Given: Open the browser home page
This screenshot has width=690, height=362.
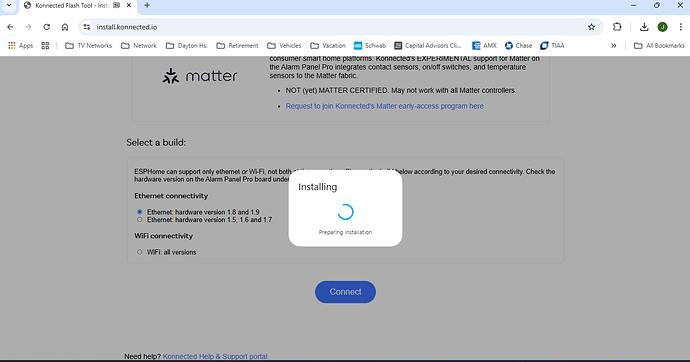Looking at the screenshot, I should click(x=65, y=27).
